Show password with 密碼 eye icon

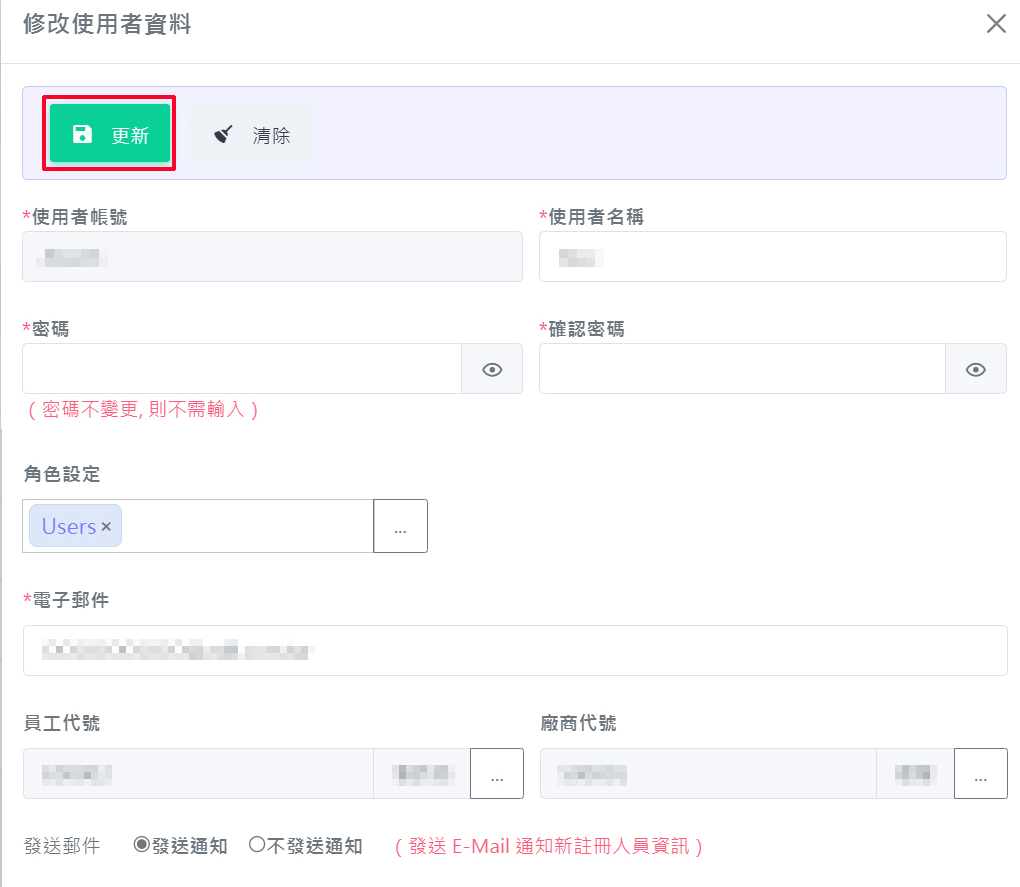[x=492, y=369]
